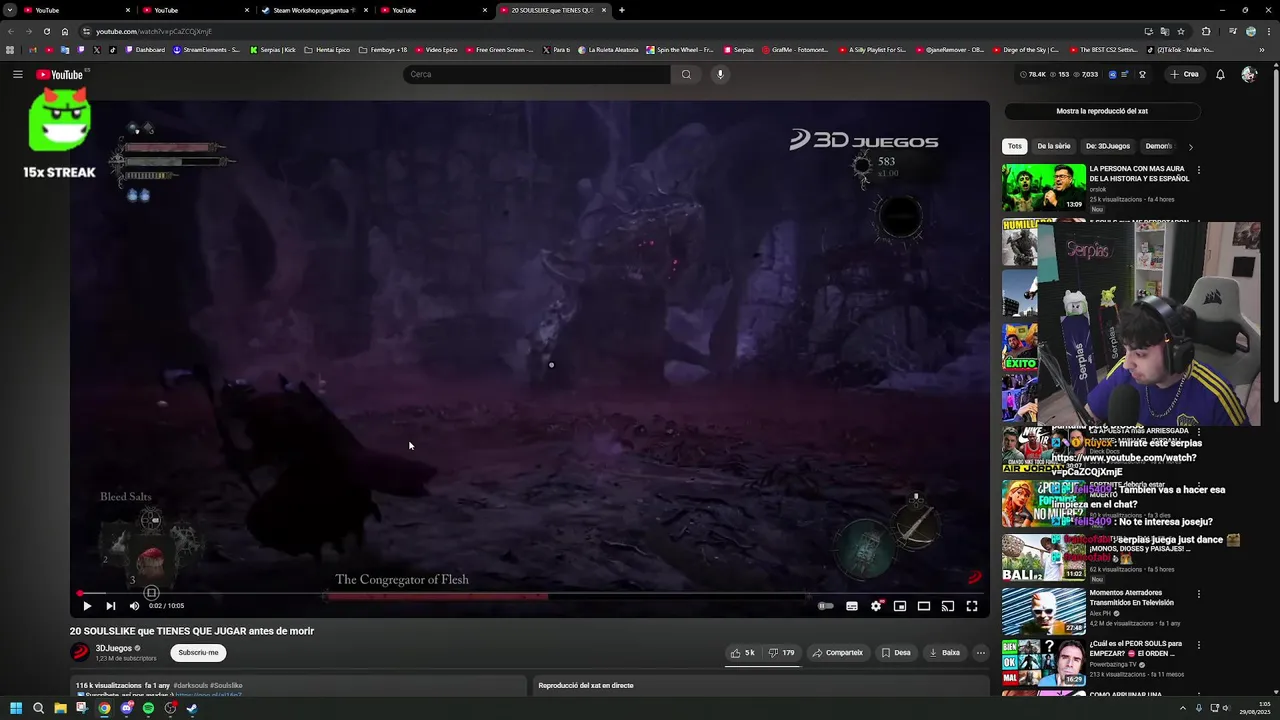Select the Tots filter chip
Viewport: 1280px width, 720px height.
pos(1015,146)
